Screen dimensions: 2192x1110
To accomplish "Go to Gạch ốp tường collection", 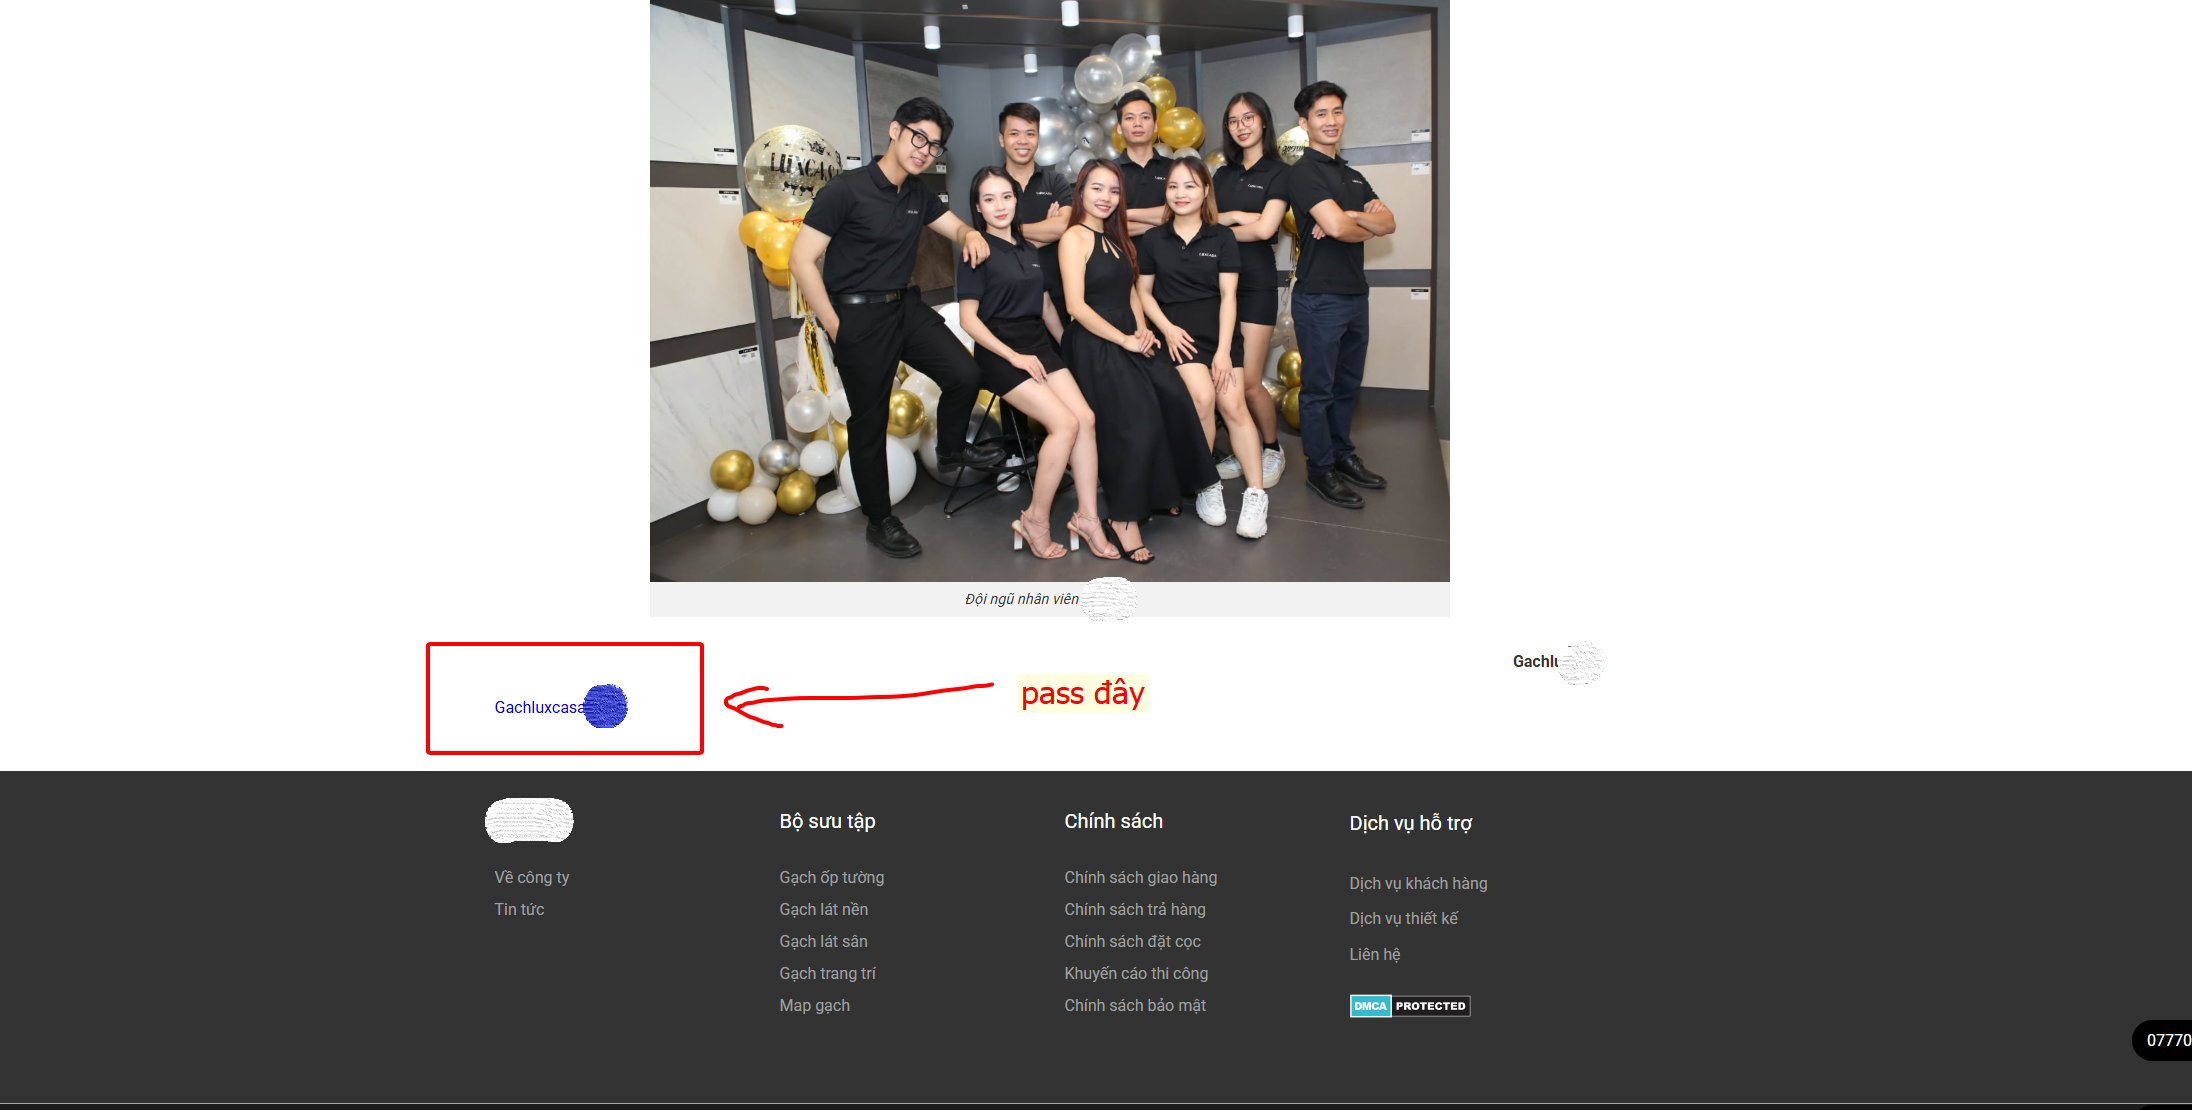I will [831, 877].
